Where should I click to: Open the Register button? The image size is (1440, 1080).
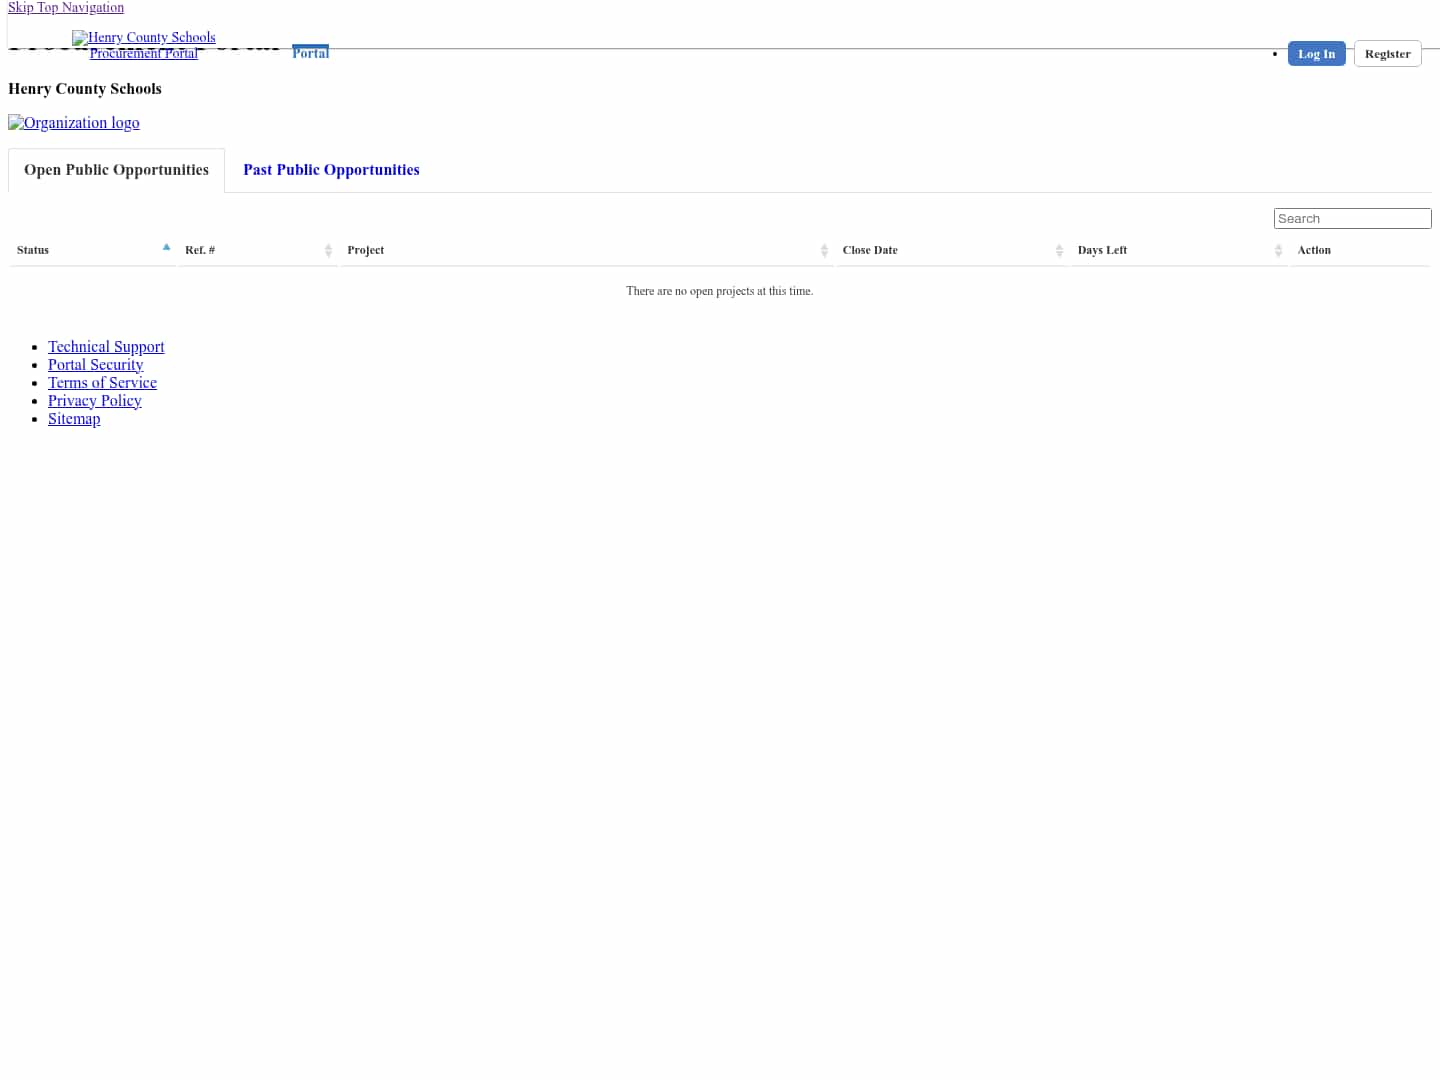(x=1387, y=54)
